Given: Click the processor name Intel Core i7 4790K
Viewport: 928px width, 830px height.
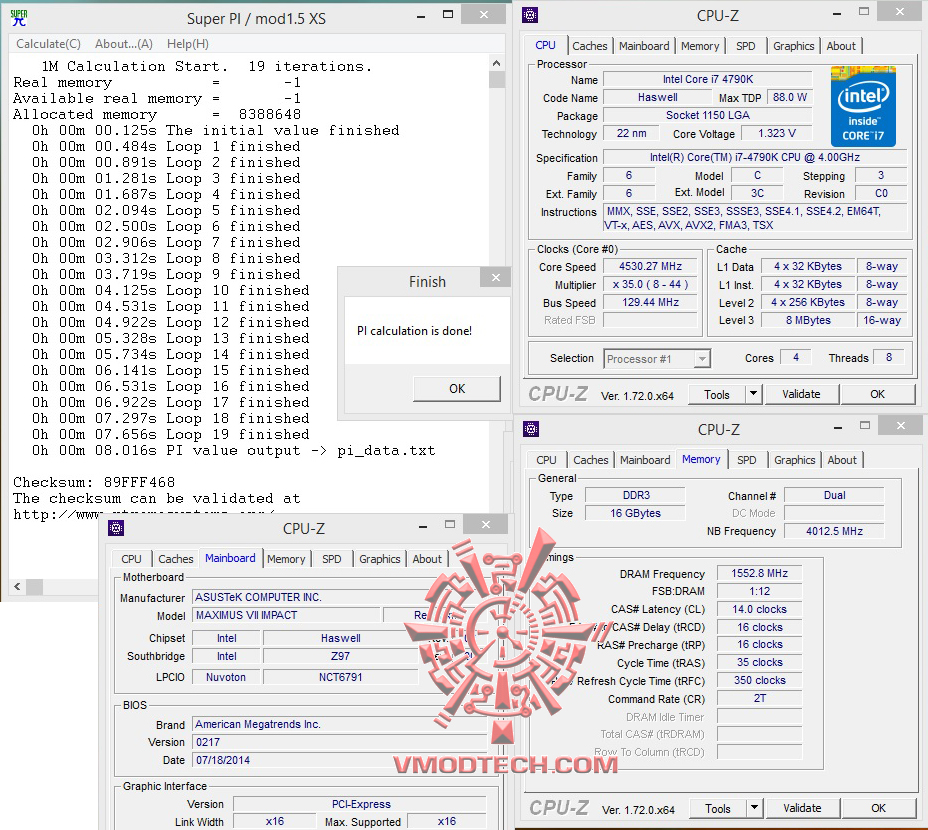Looking at the screenshot, I should (x=708, y=79).
